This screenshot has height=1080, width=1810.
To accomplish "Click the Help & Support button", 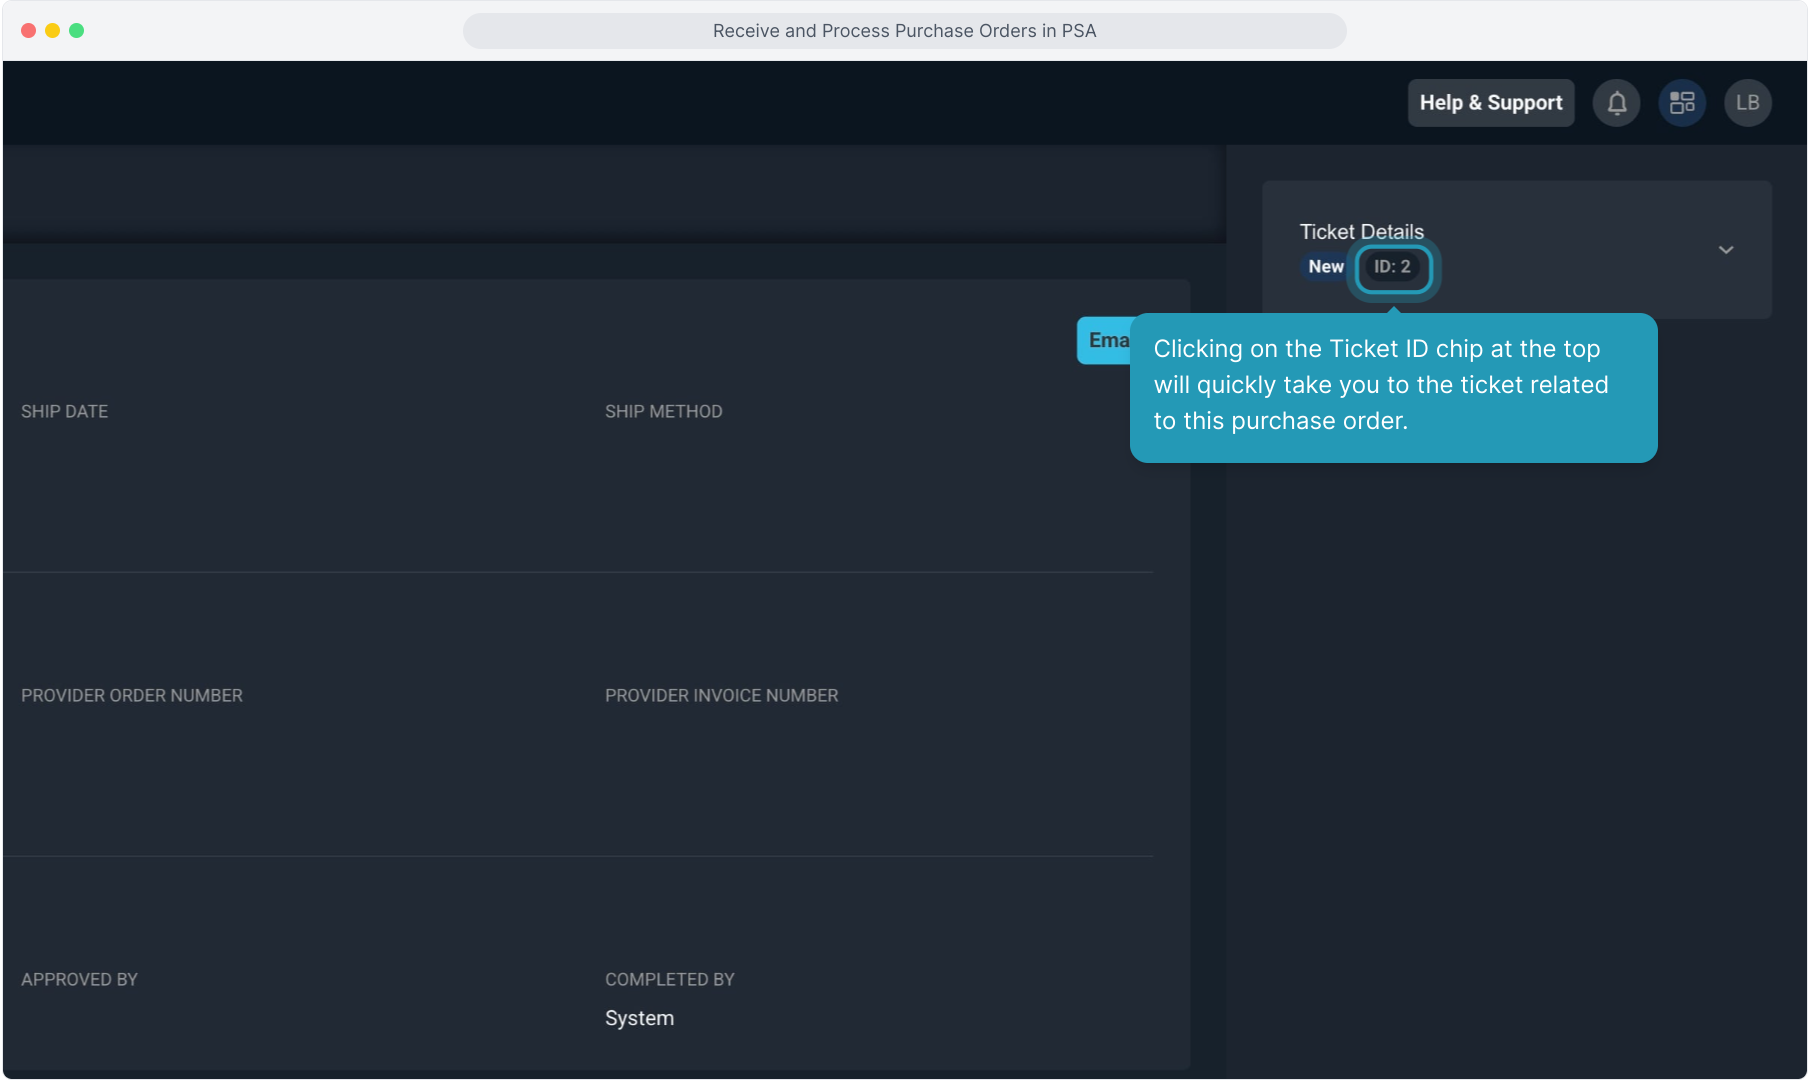I will (1490, 103).
